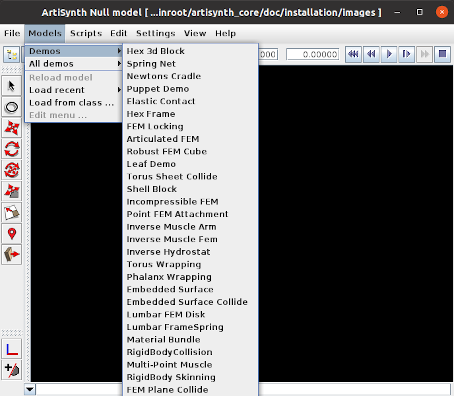Click the greyed-out skip forward button
The image size is (454, 396).
(425, 54)
